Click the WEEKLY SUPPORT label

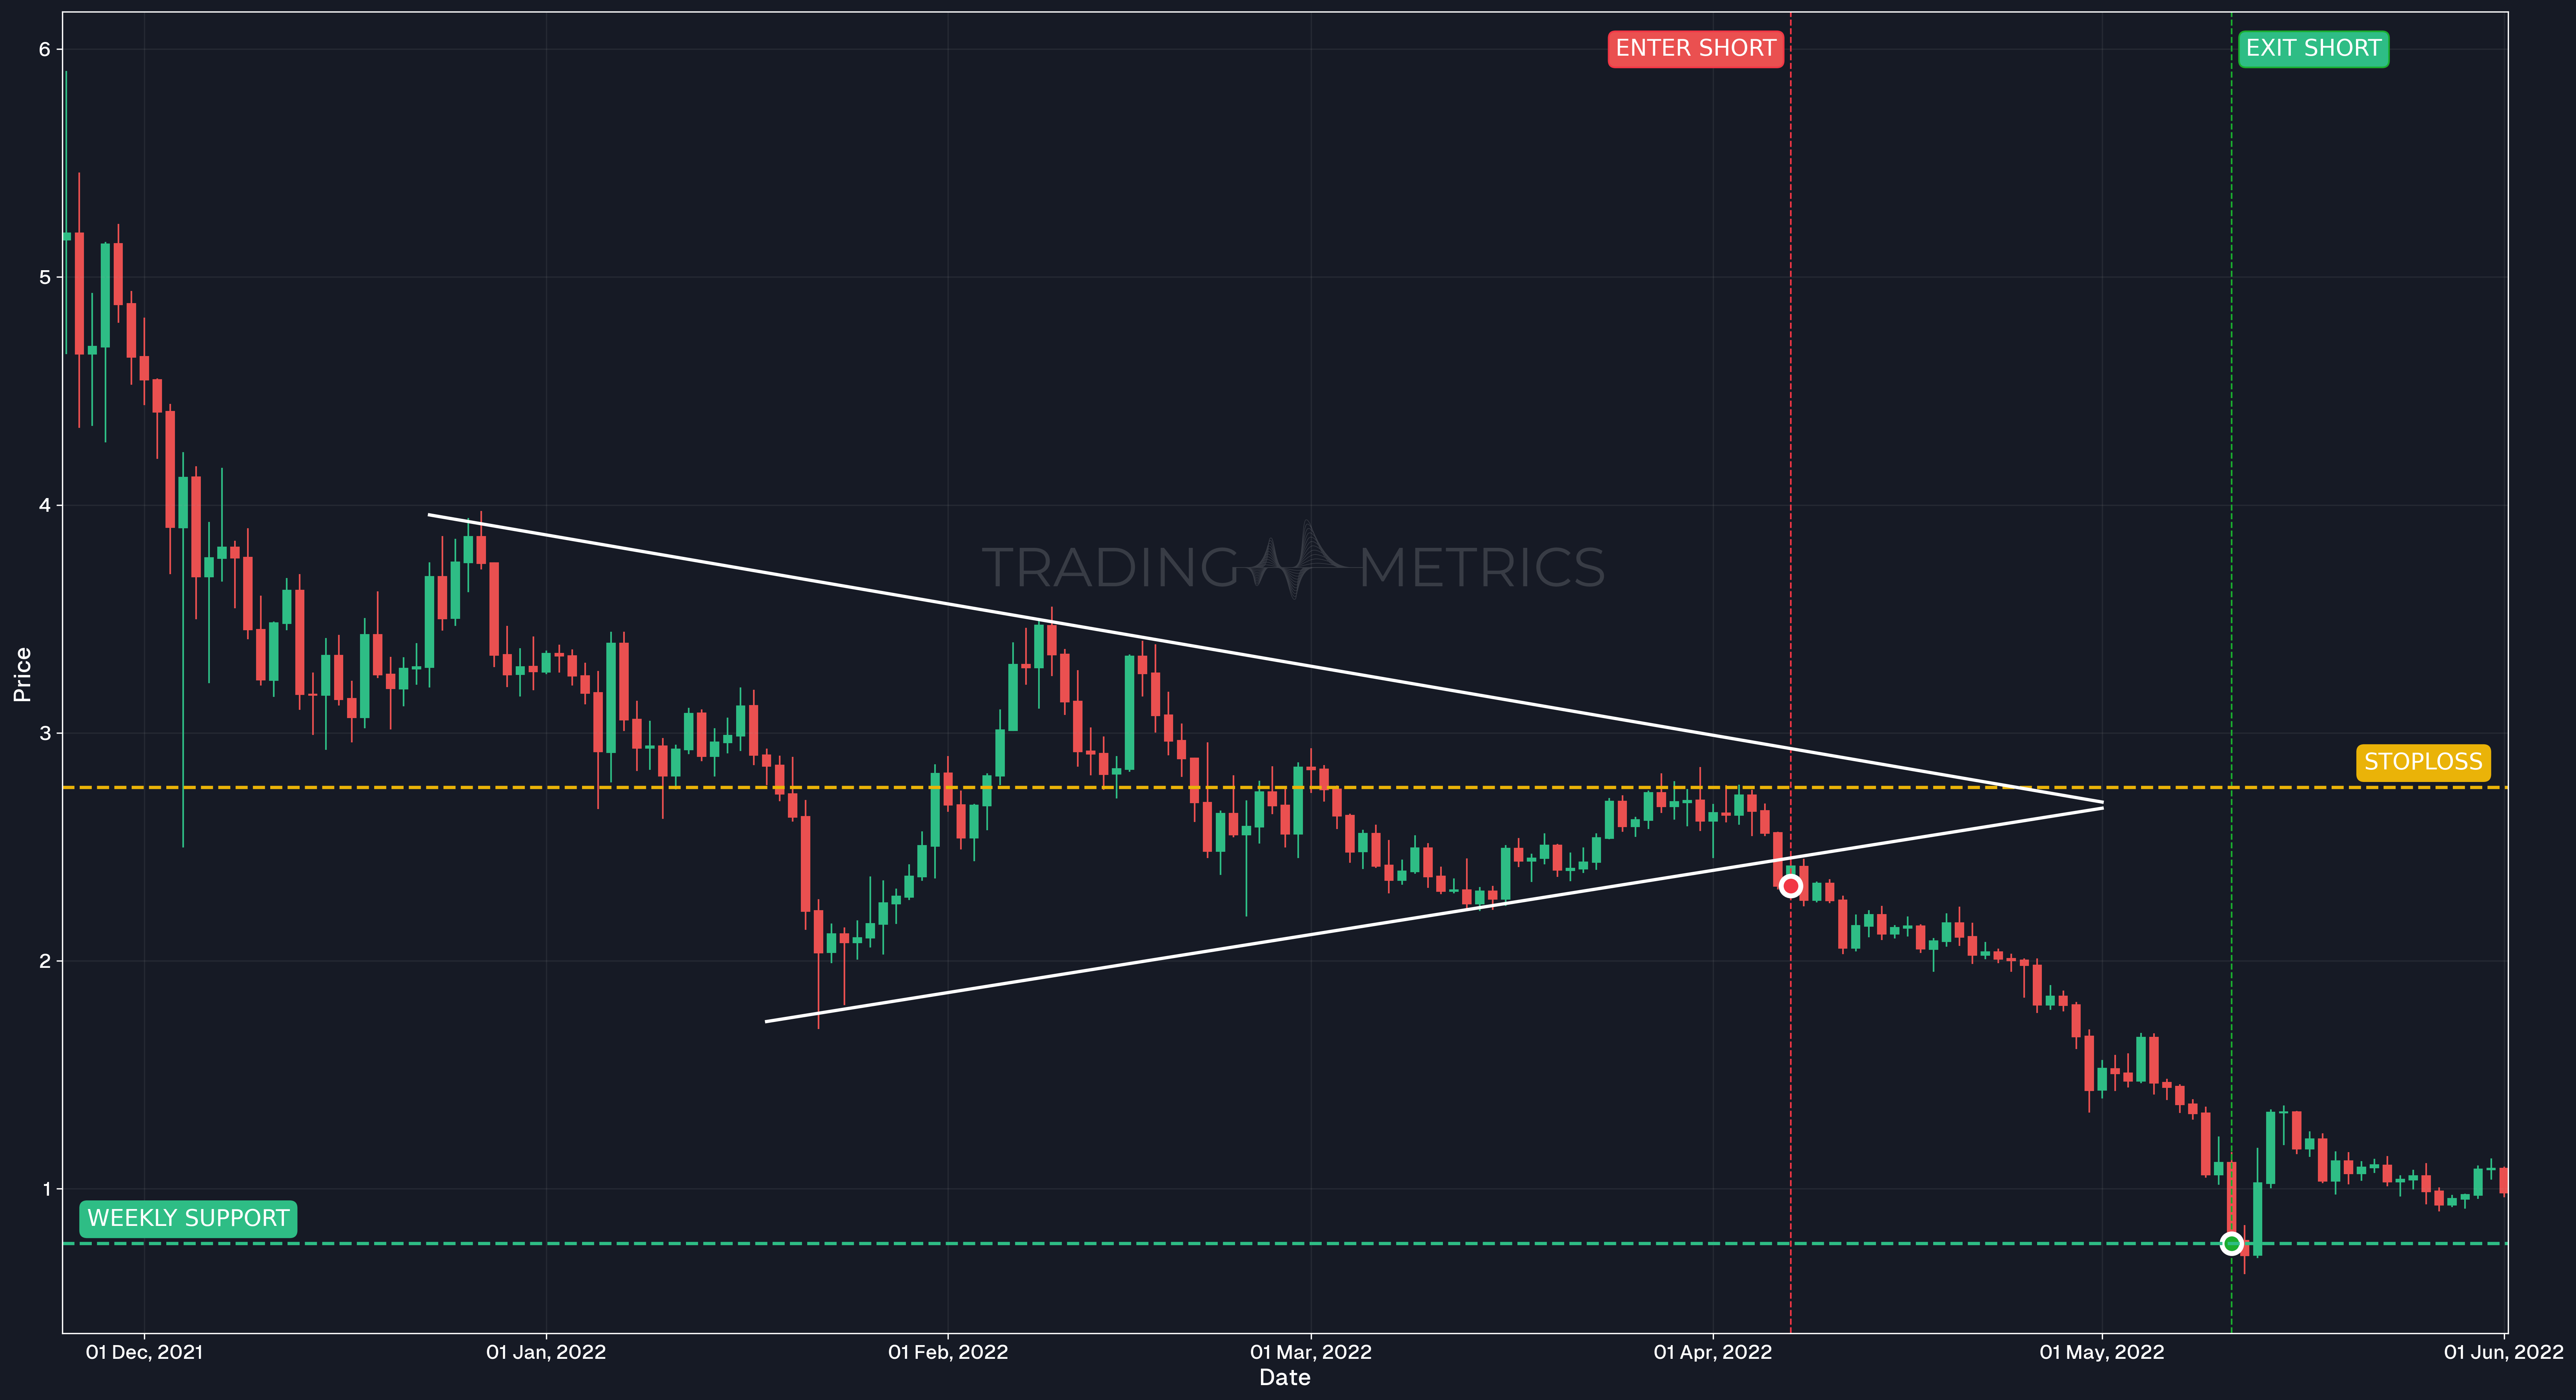pos(188,1218)
